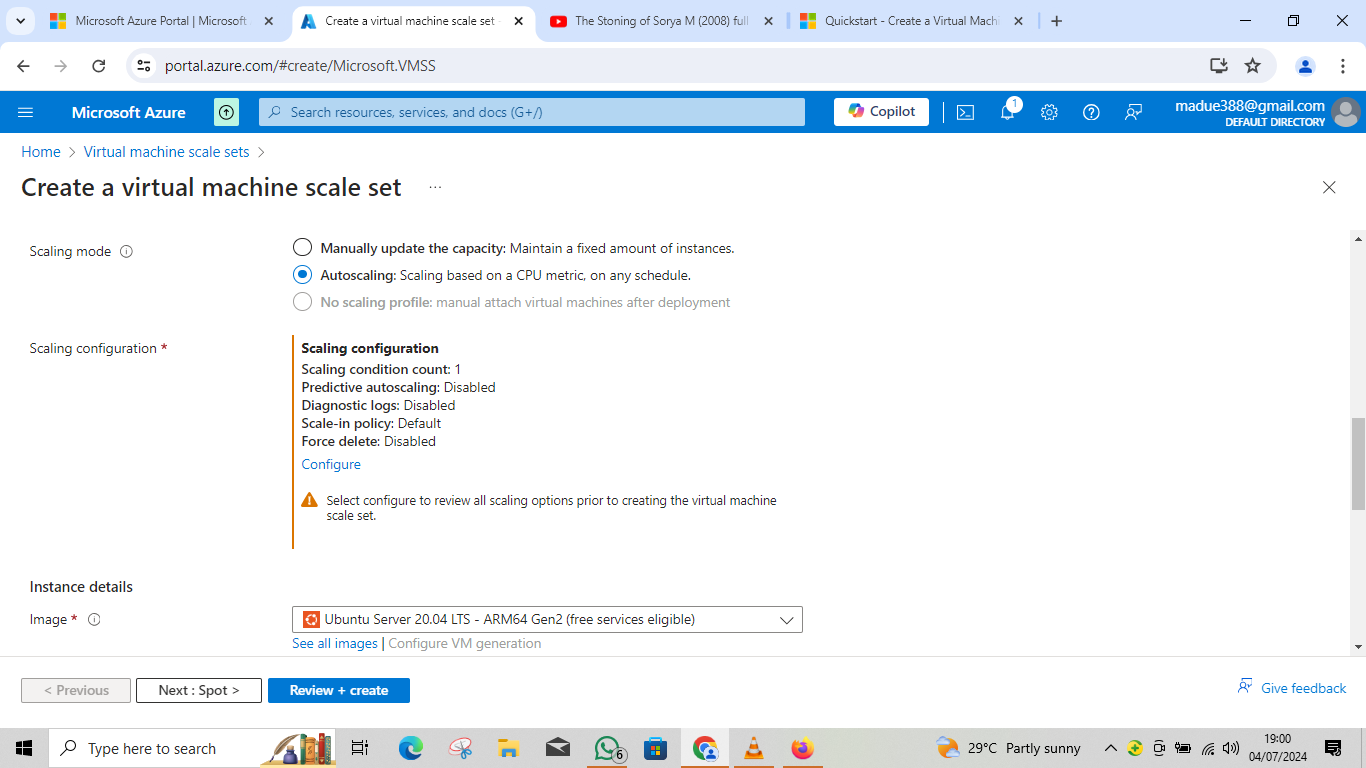Click the Configure scaling link
Screen dimensions: 1366x768
point(331,465)
